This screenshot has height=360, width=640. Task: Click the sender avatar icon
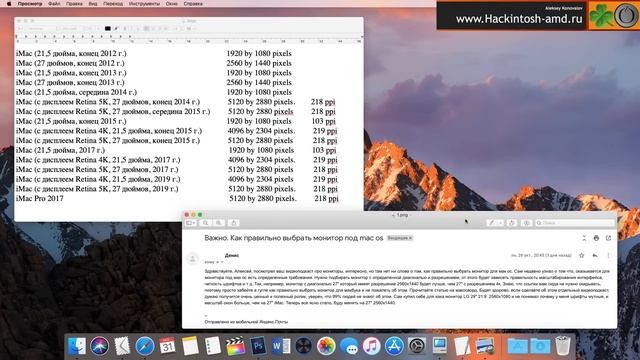coord(192,258)
